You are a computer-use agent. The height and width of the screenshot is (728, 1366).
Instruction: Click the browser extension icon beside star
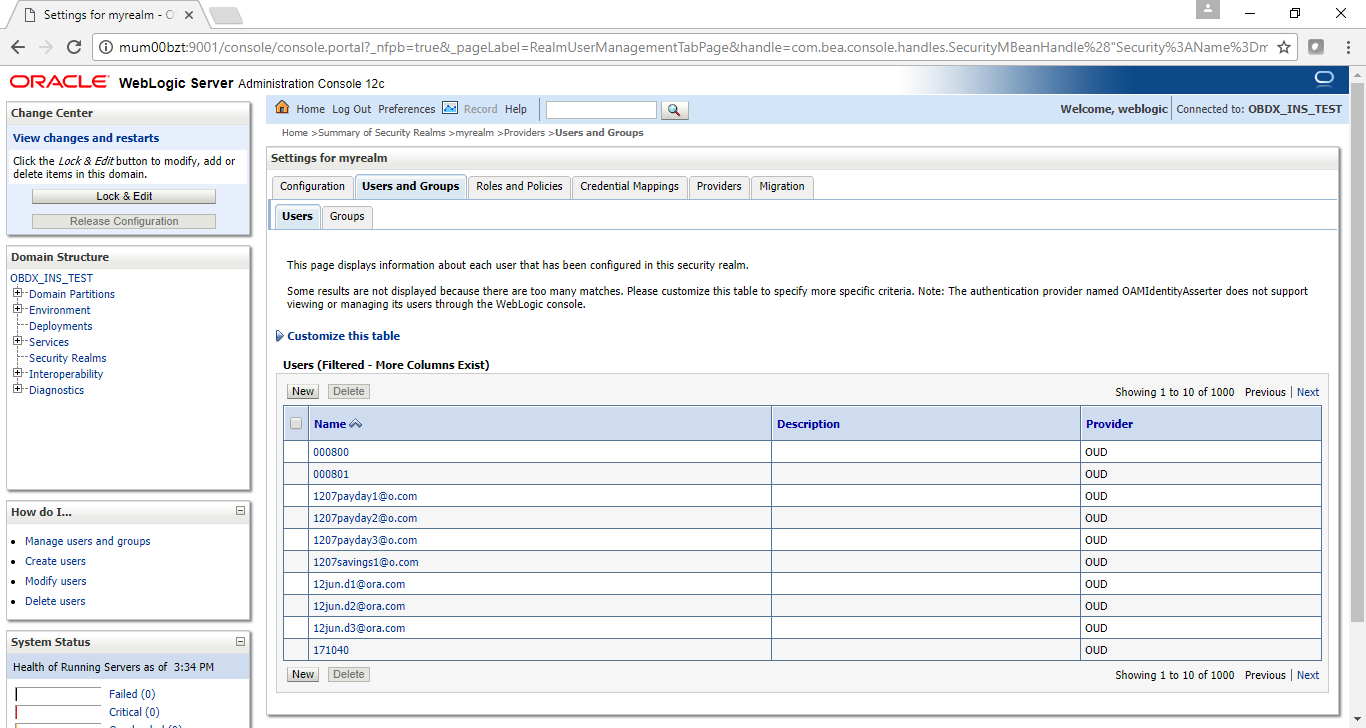pos(1316,47)
